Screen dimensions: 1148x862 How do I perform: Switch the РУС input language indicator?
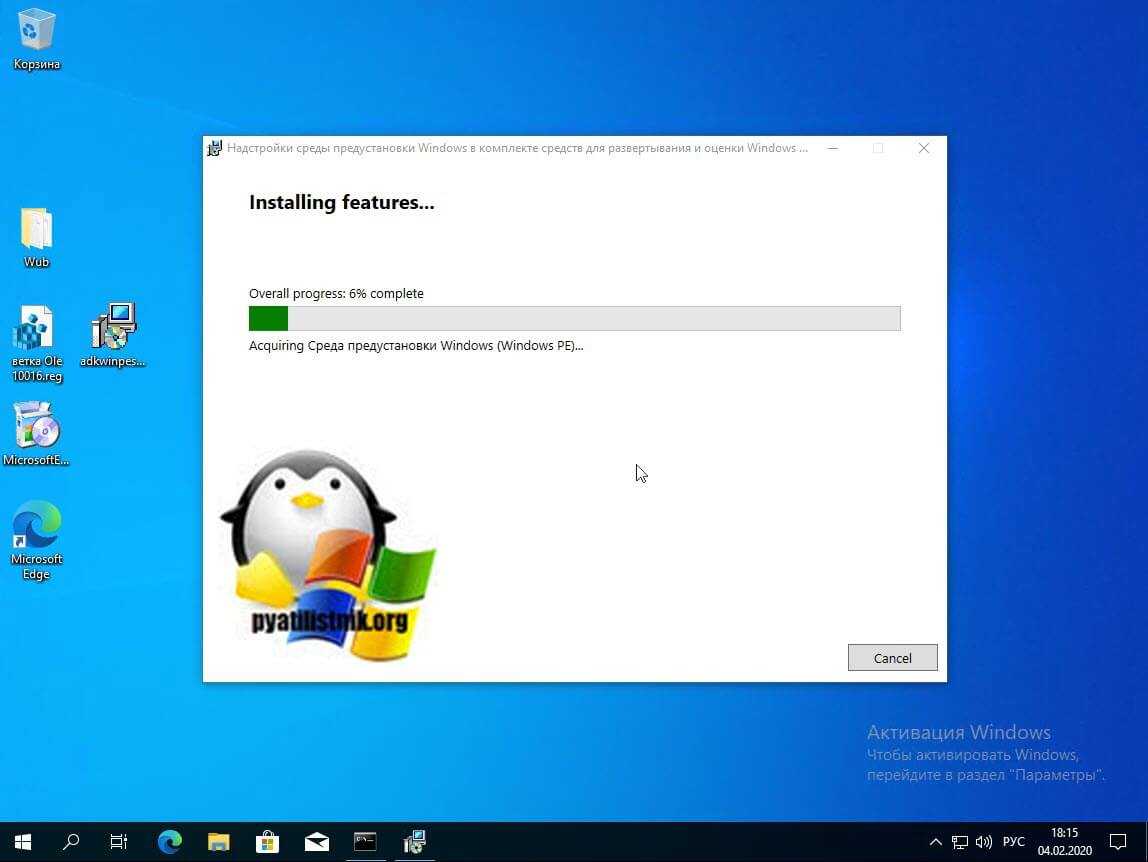1013,842
